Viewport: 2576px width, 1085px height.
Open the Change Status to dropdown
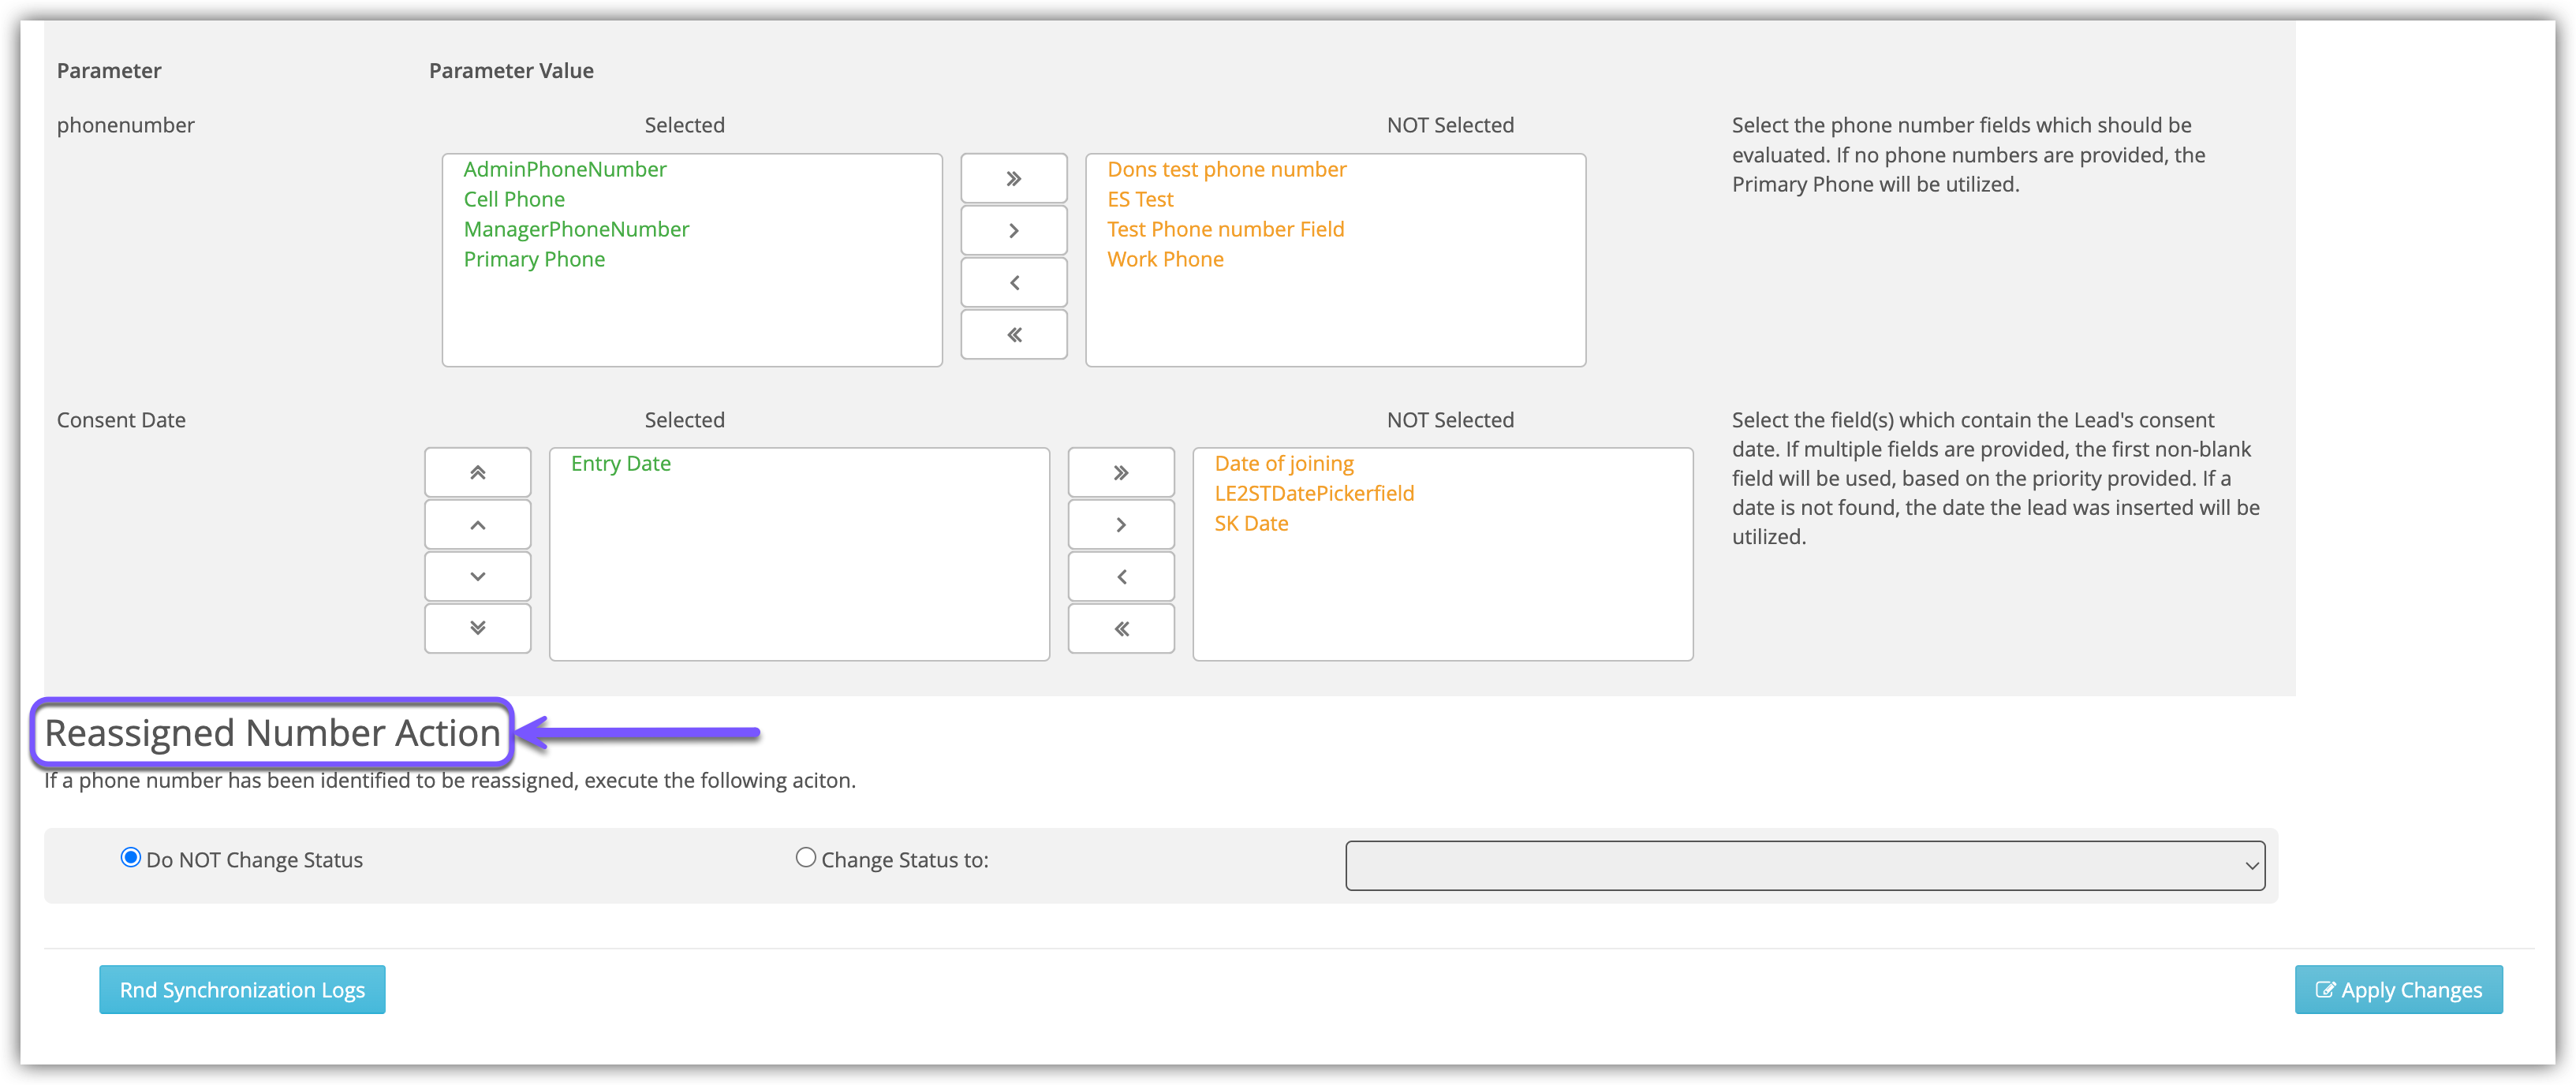(1805, 866)
